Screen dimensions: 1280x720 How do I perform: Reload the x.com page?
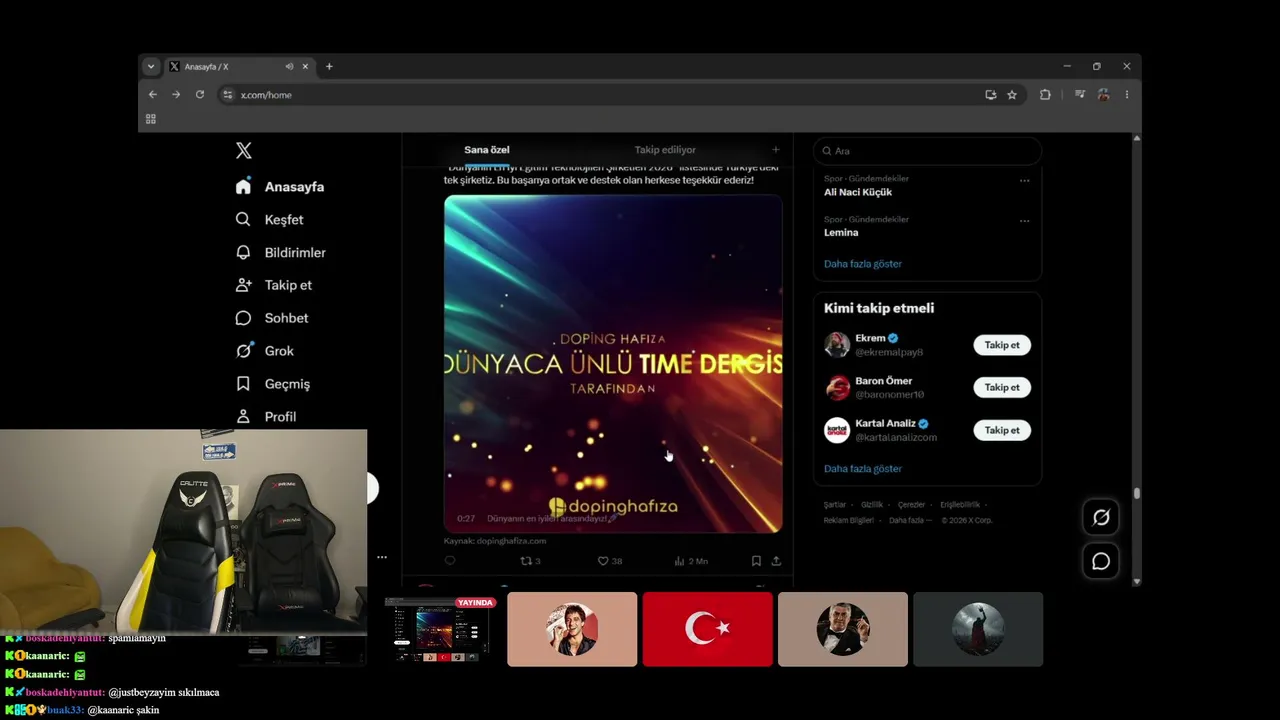point(200,95)
